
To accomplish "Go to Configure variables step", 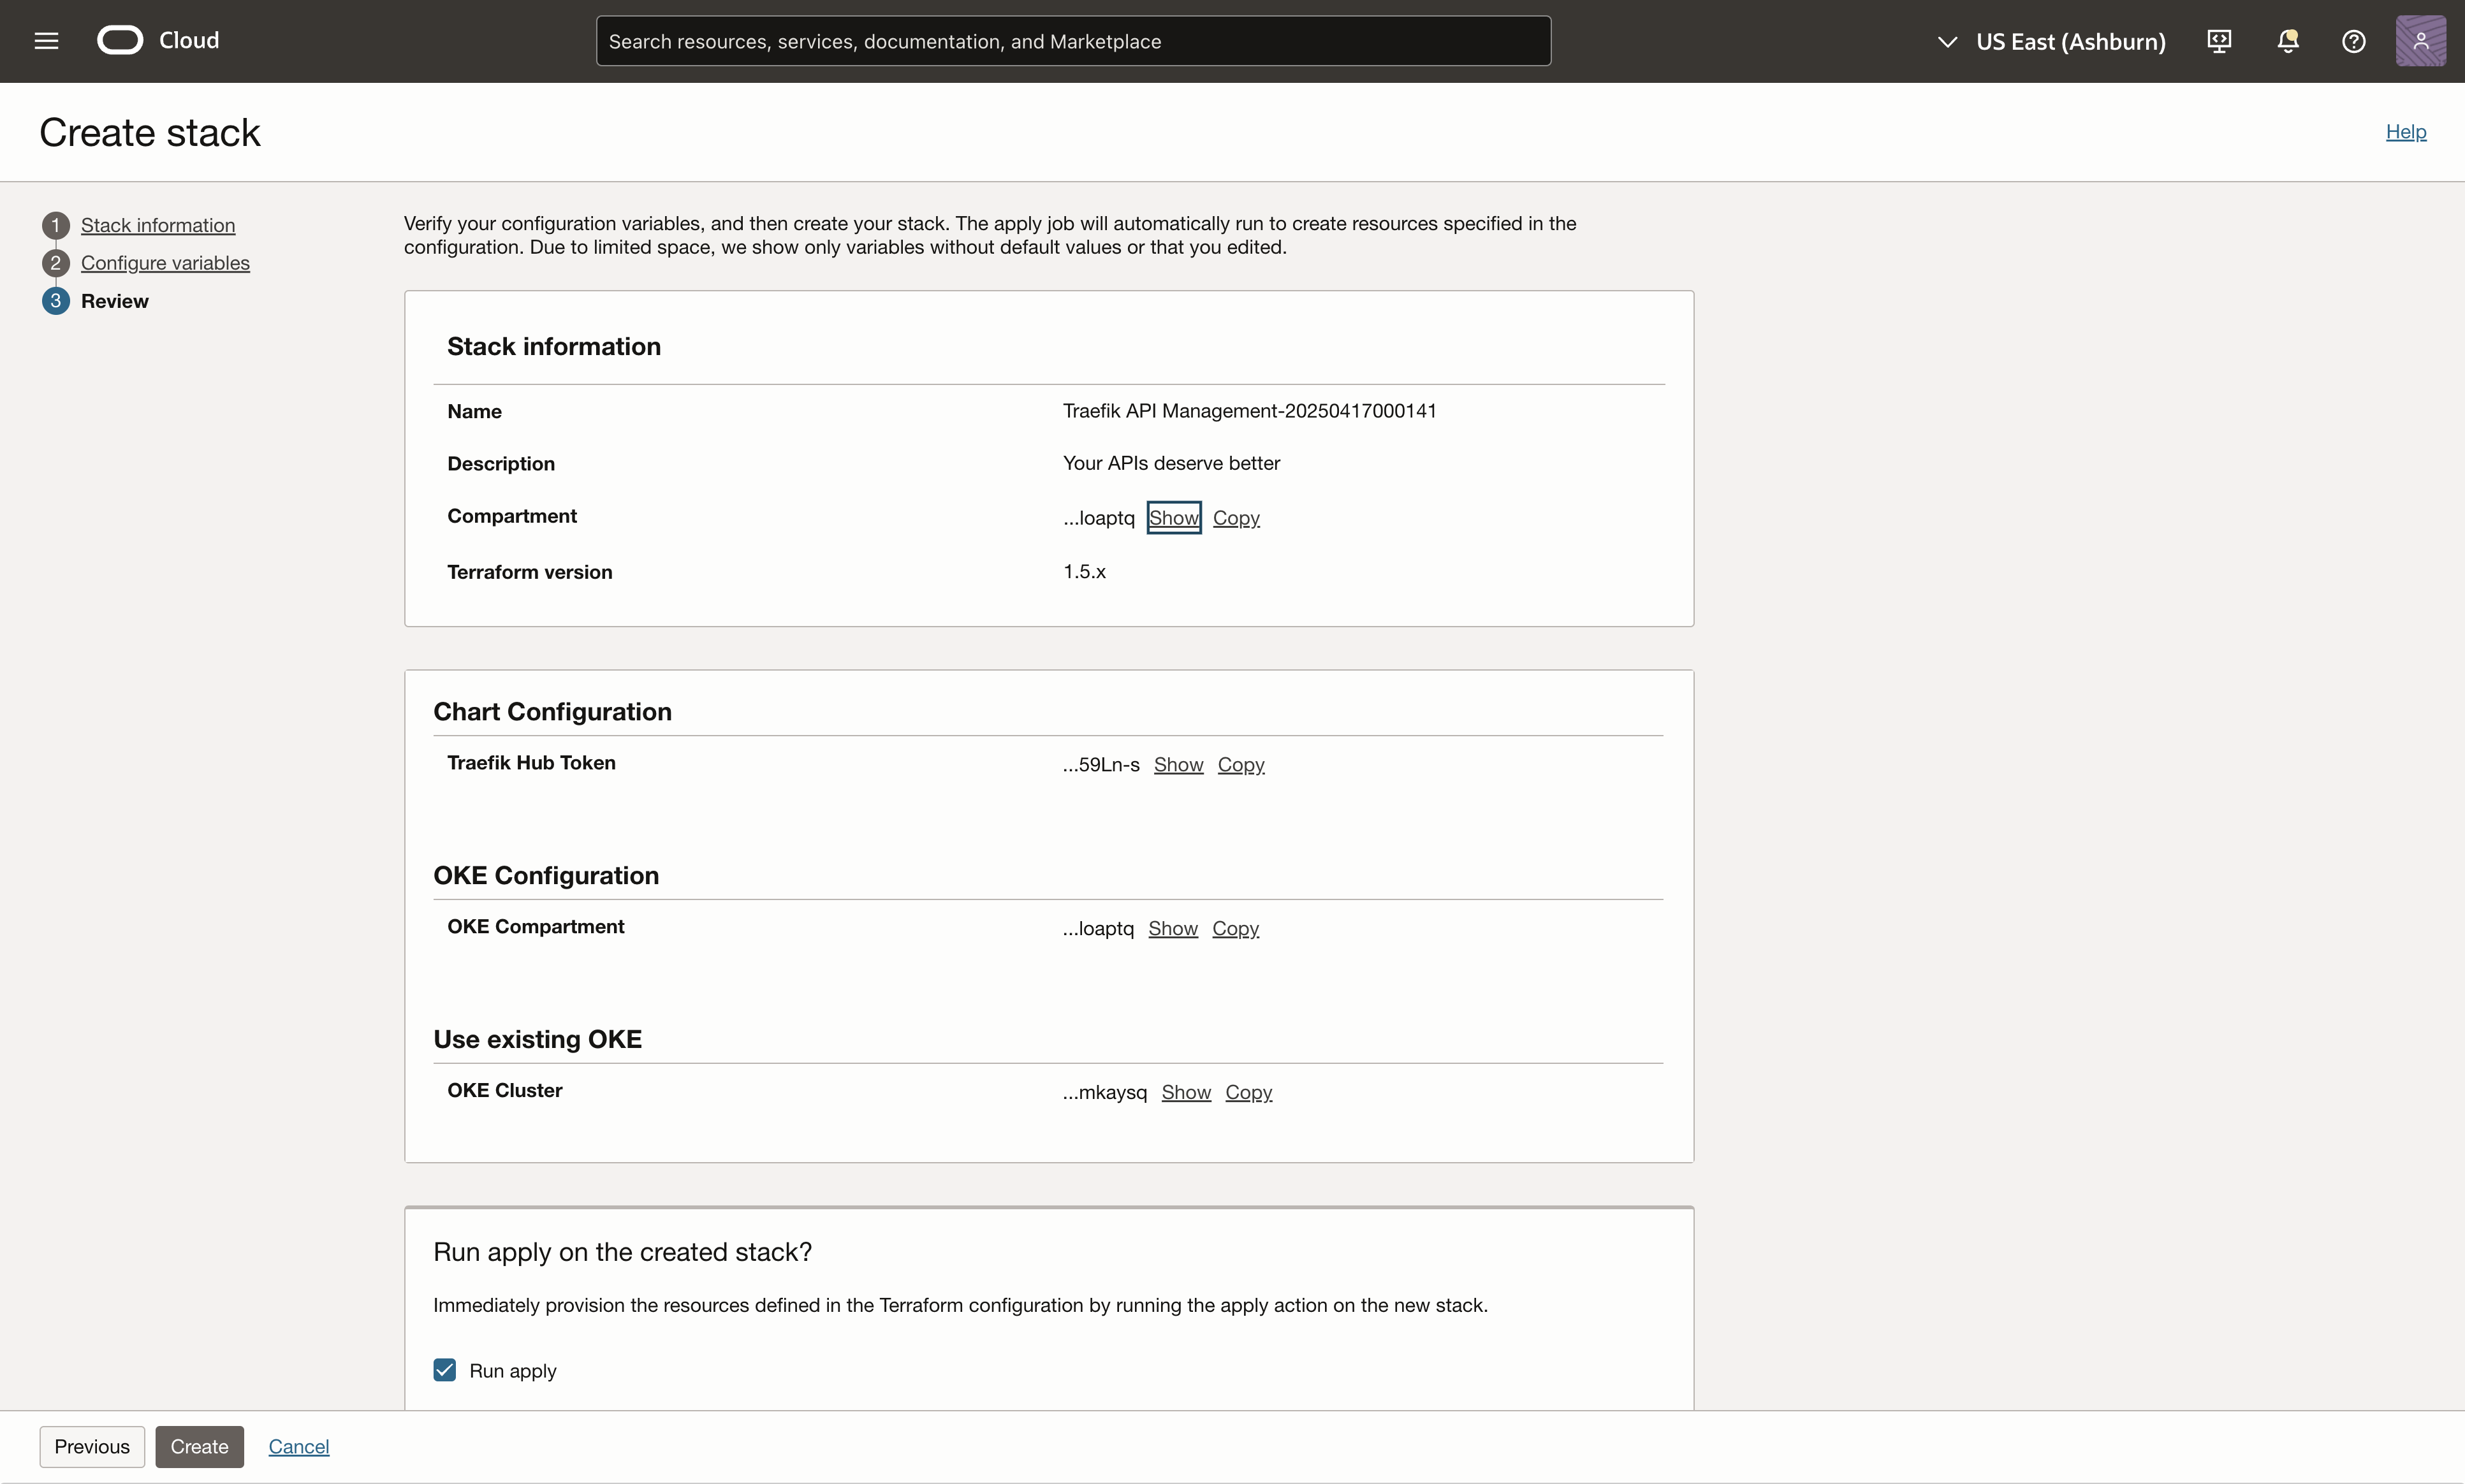I will 165,263.
